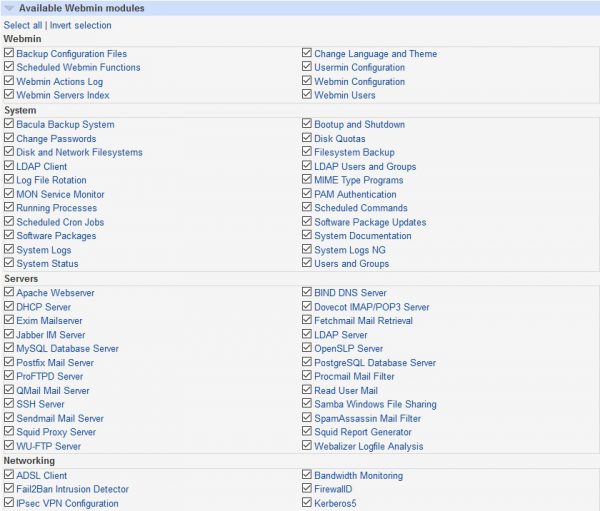Toggle the BIND DNS Server checkbox

coord(307,293)
